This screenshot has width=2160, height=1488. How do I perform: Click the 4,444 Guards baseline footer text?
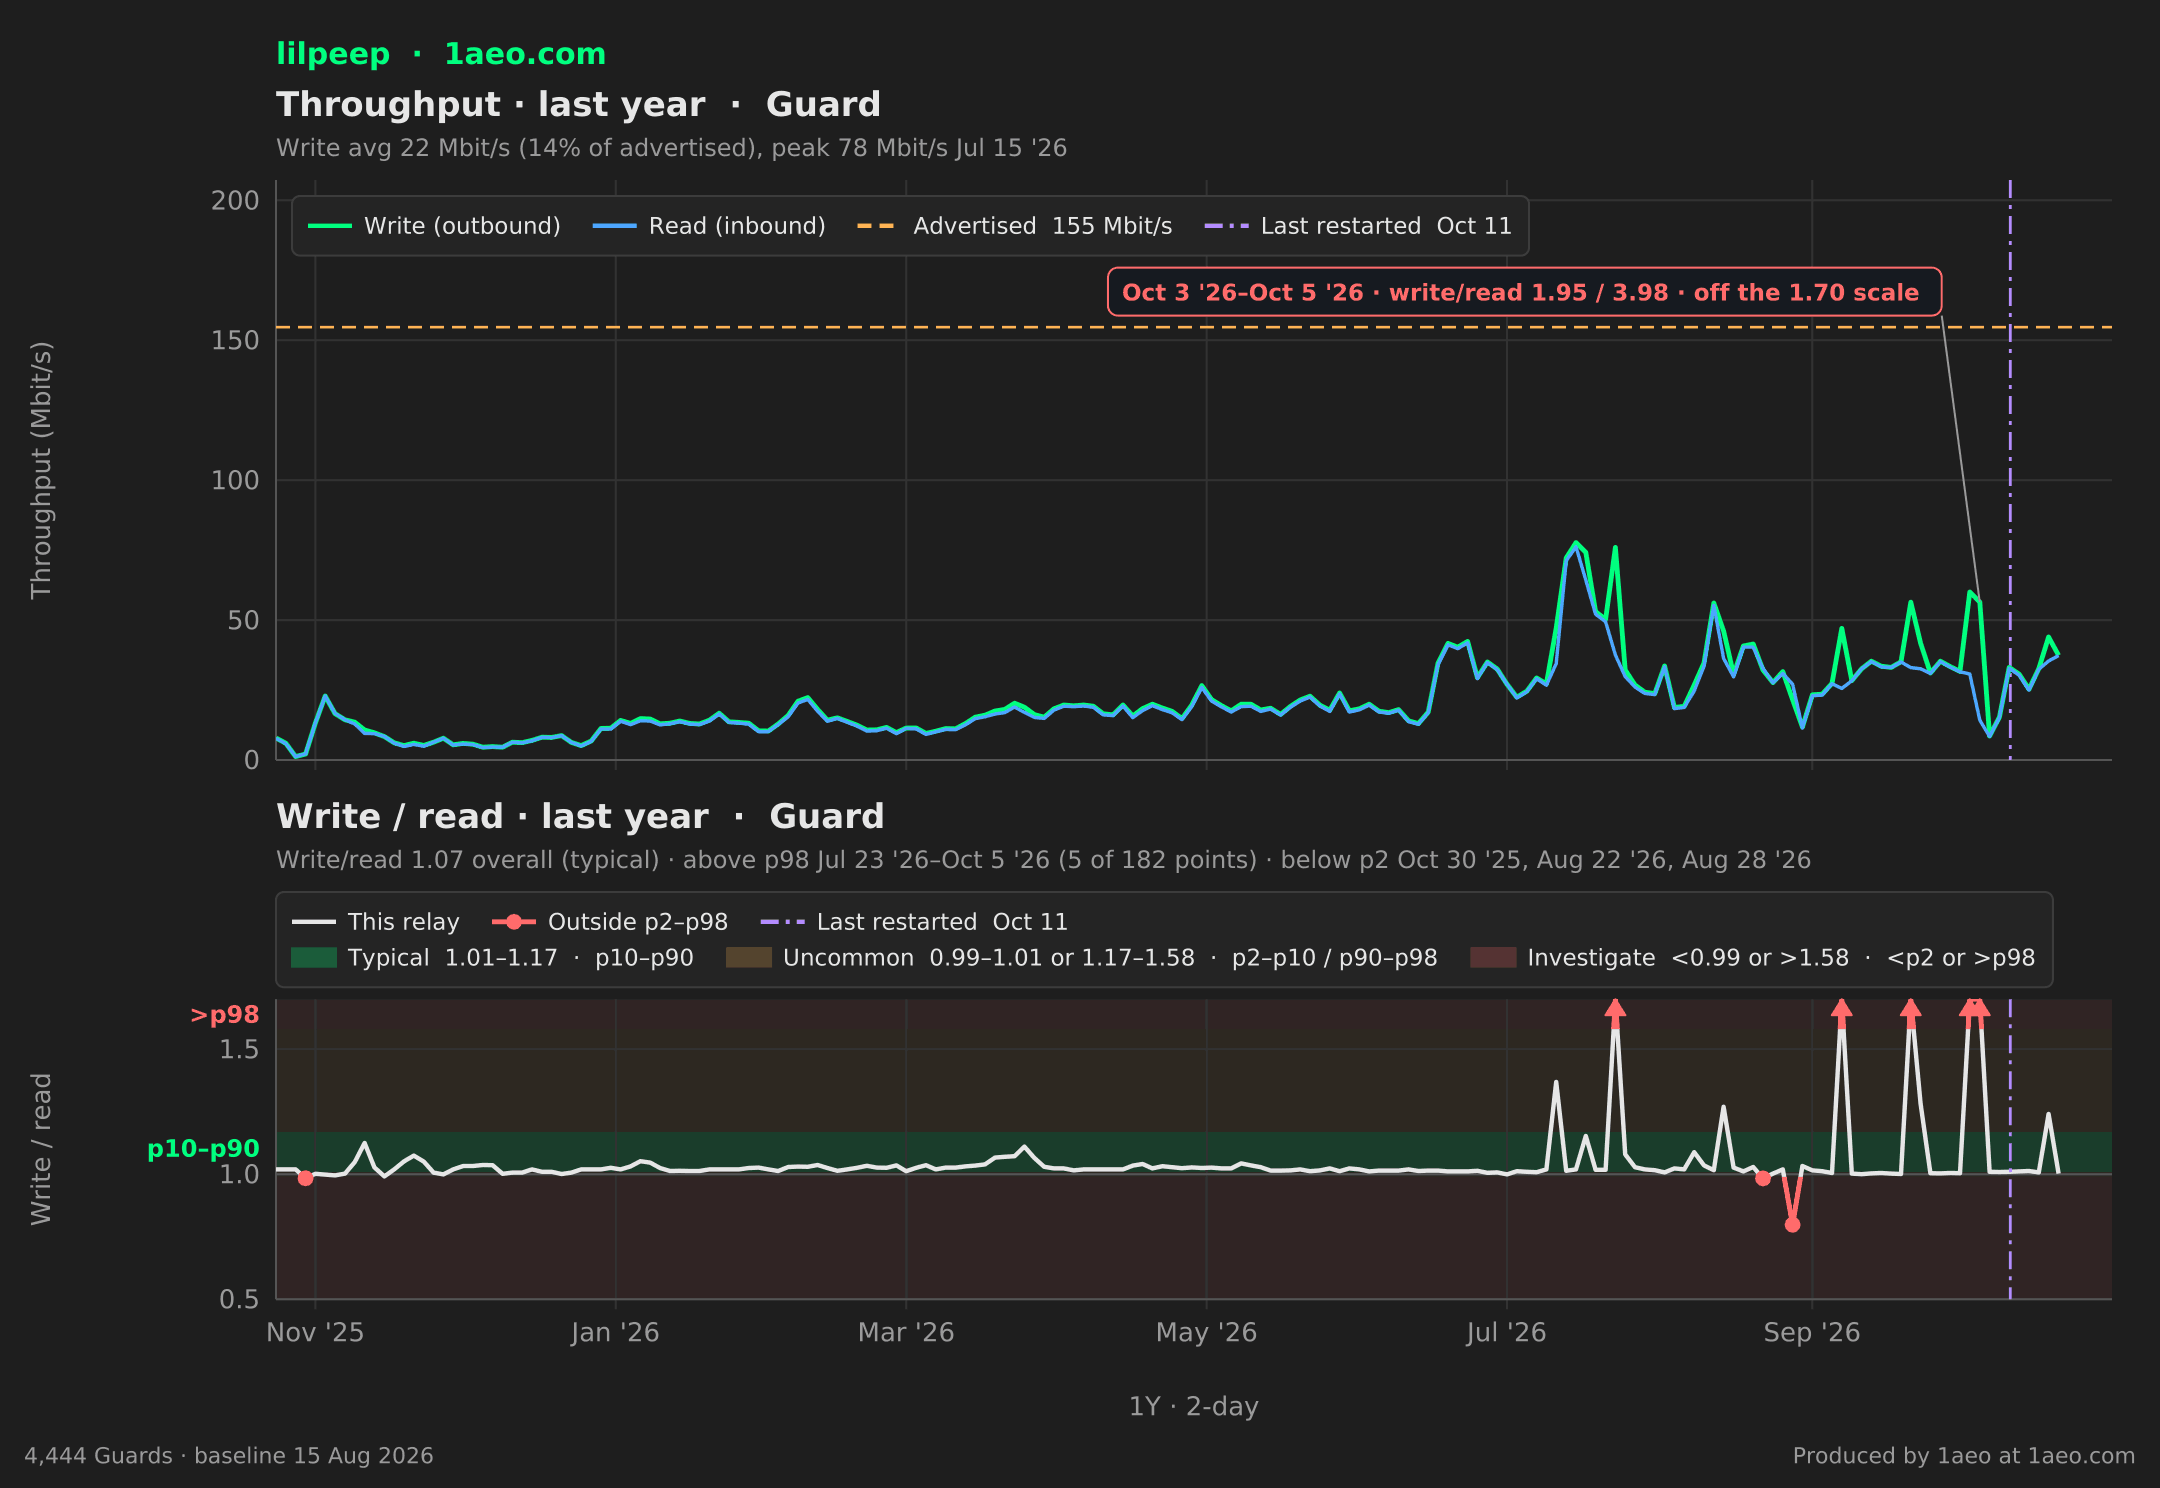[229, 1456]
